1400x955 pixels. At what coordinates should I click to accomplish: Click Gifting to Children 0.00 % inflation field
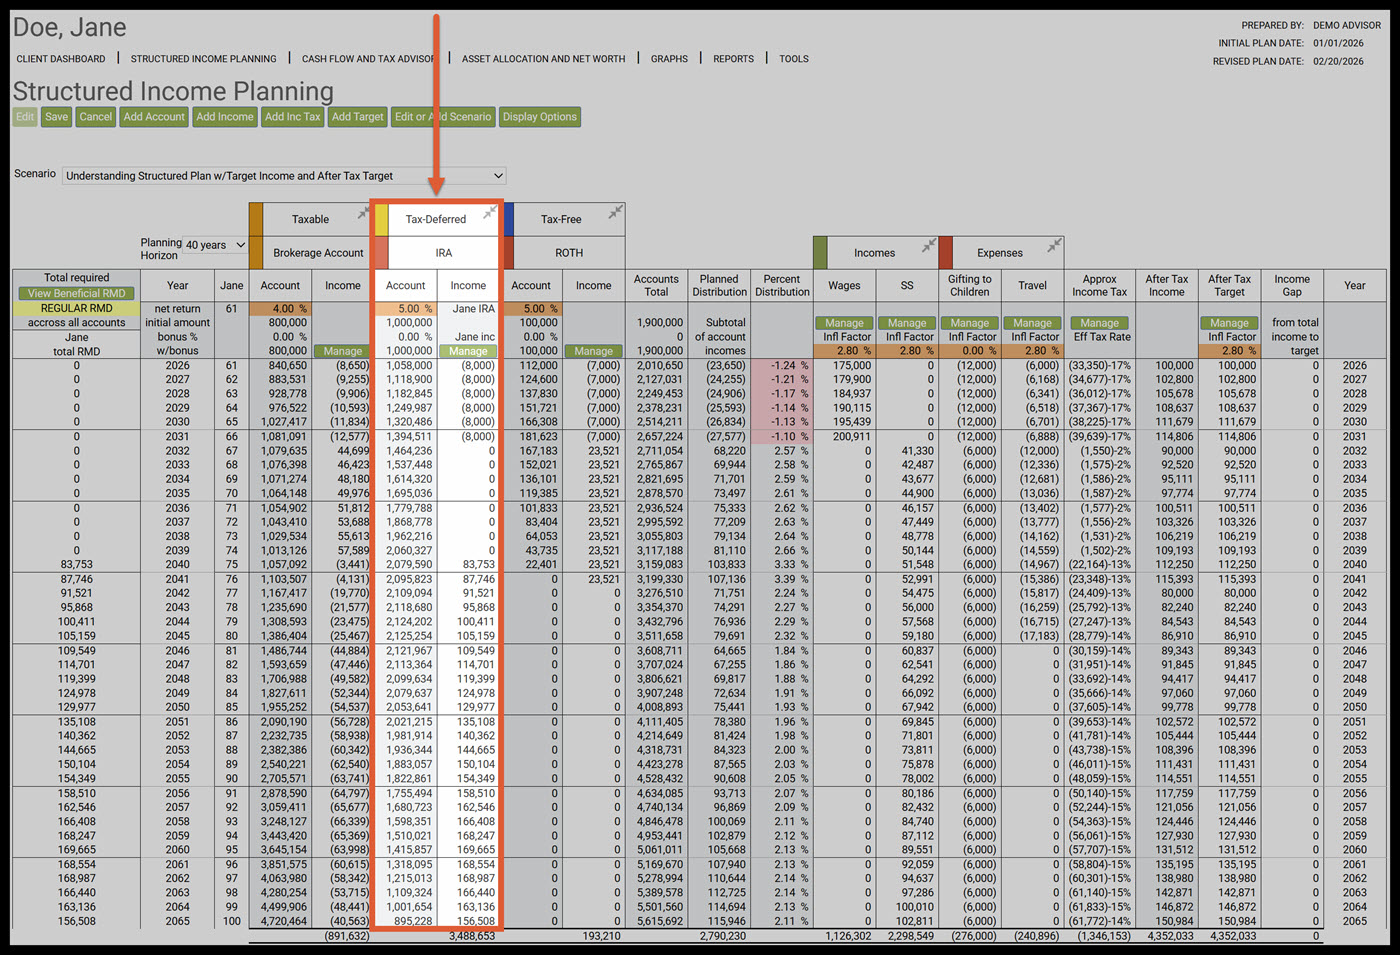[x=970, y=351]
